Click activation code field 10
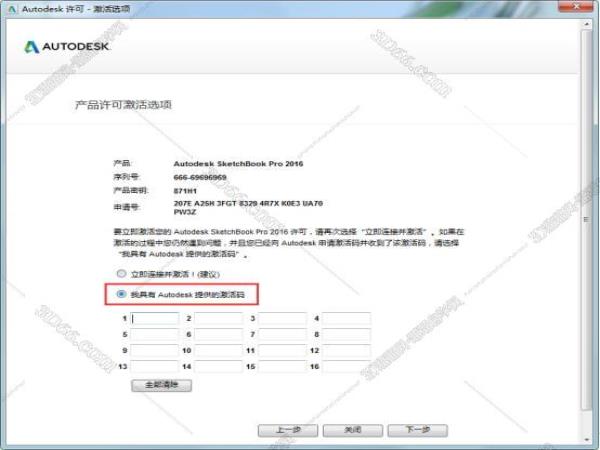 pos(218,351)
